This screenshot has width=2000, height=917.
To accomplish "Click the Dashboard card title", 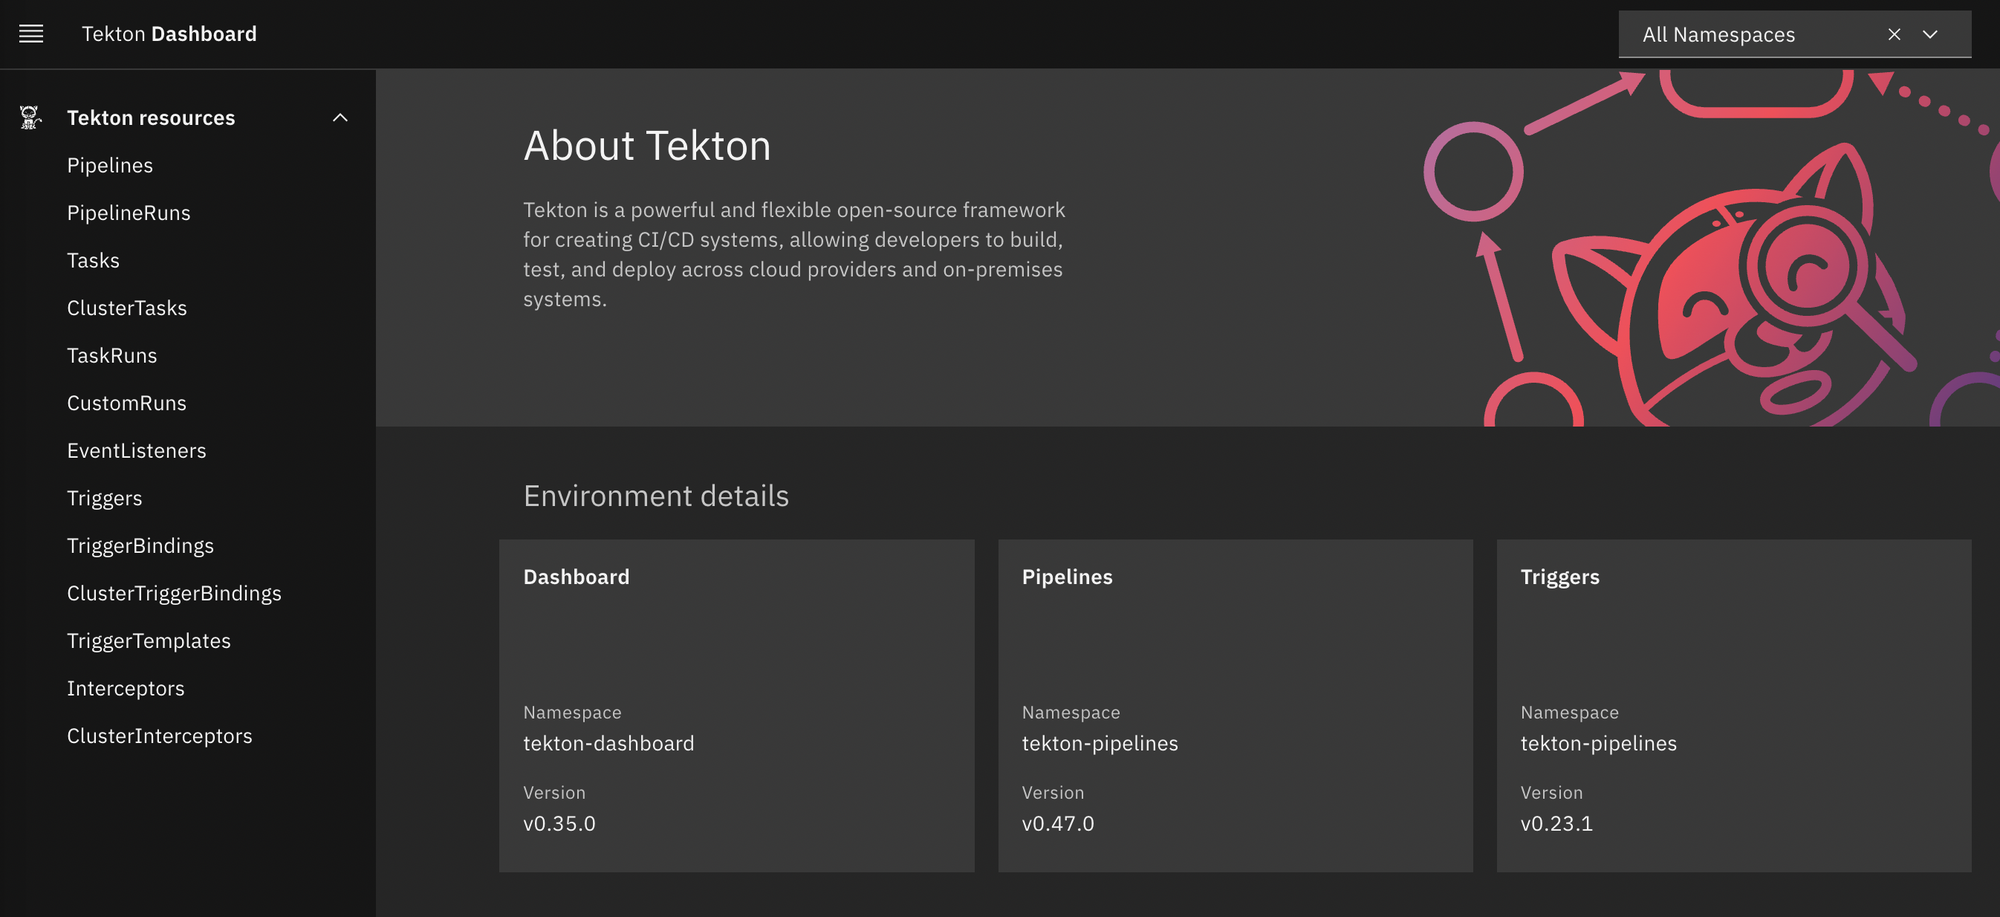I will click(576, 577).
